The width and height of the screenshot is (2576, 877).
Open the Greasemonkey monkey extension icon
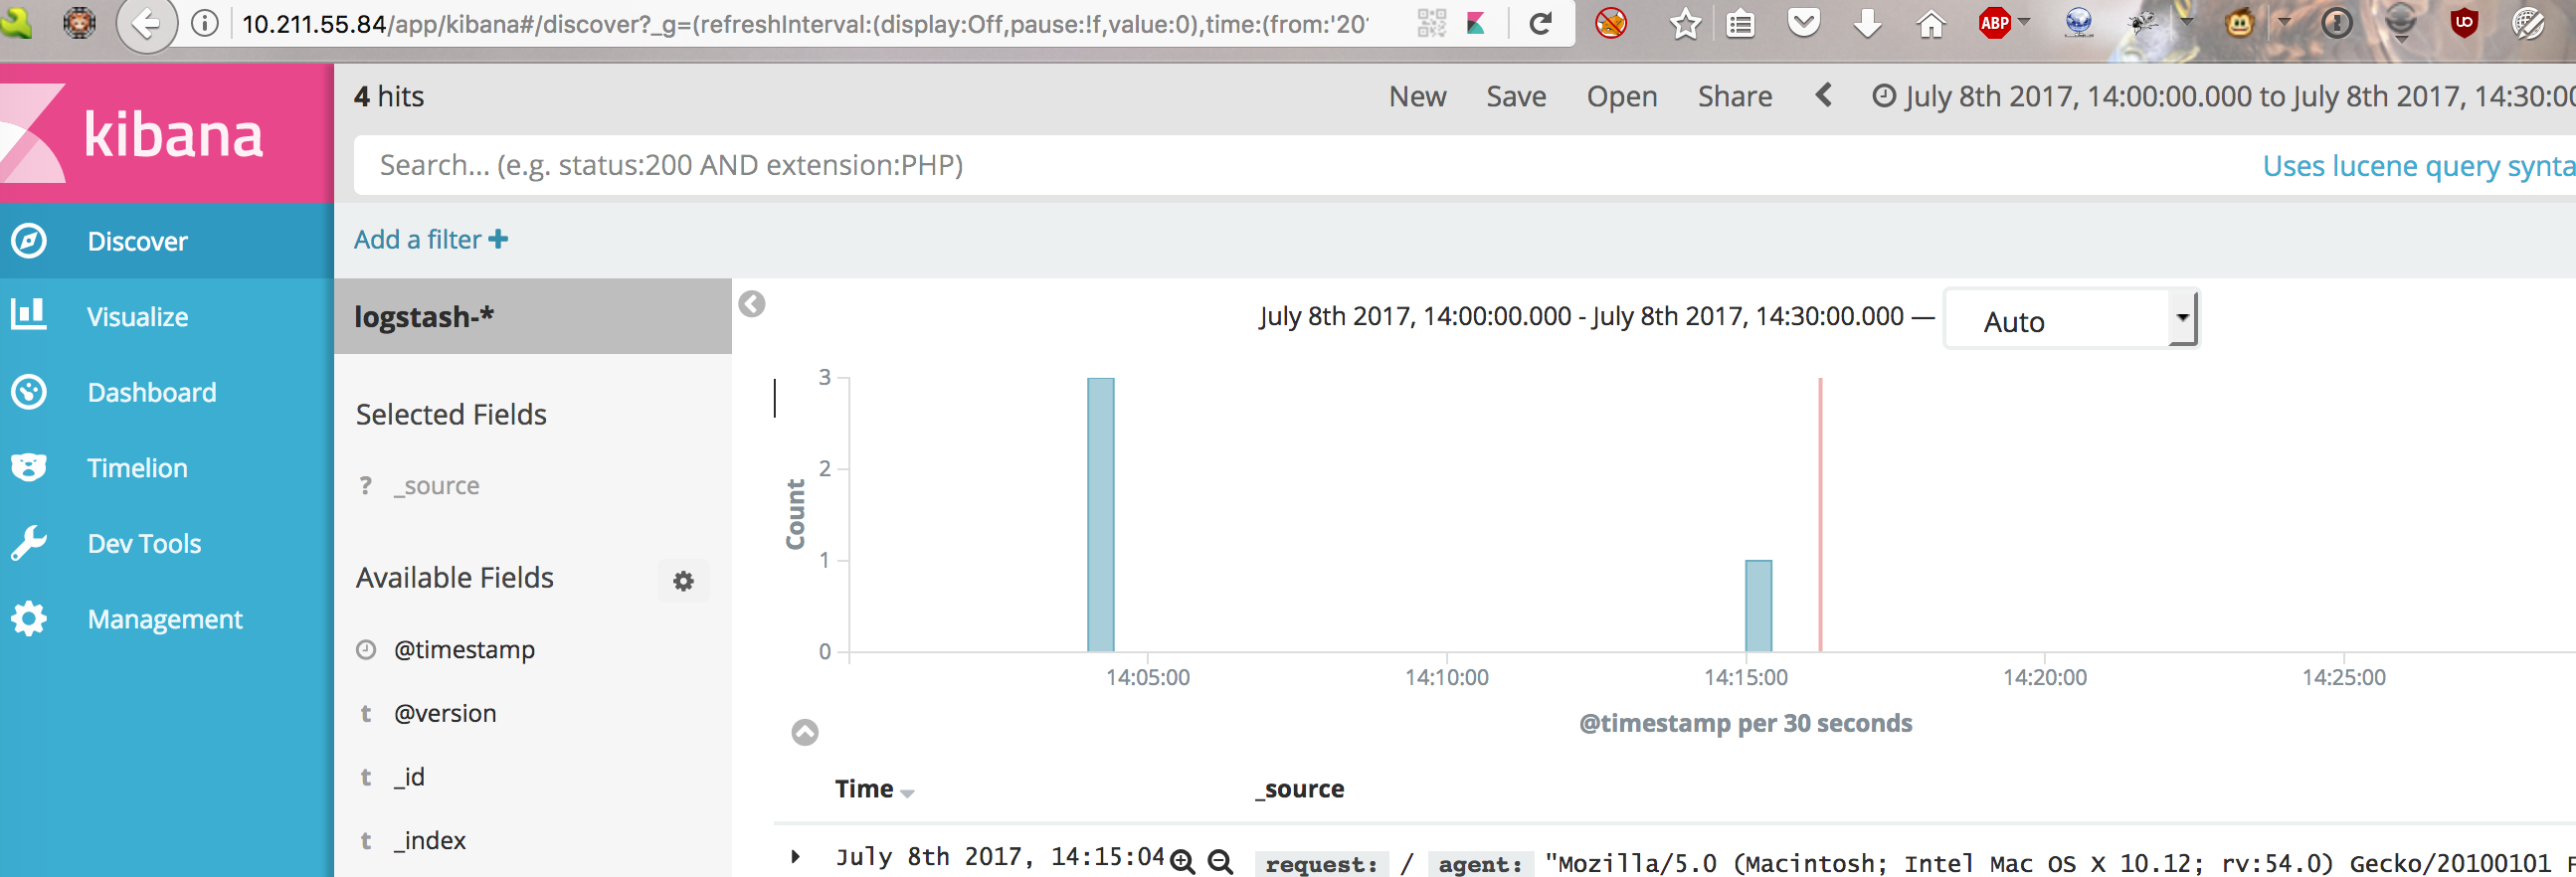point(2239,23)
